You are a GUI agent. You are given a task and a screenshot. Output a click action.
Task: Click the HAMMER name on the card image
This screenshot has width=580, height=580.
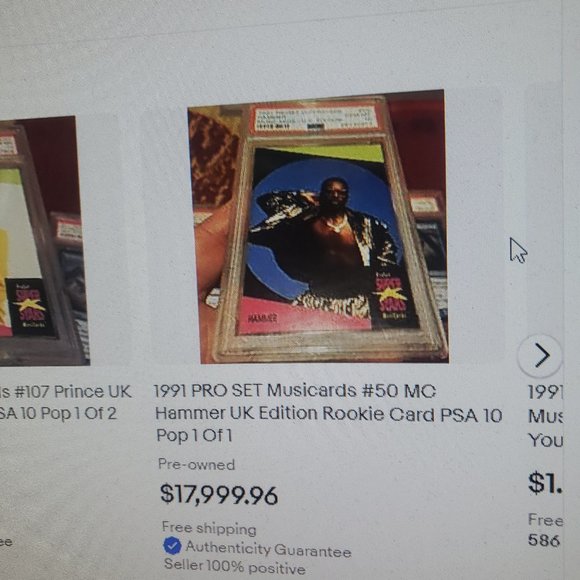262,318
